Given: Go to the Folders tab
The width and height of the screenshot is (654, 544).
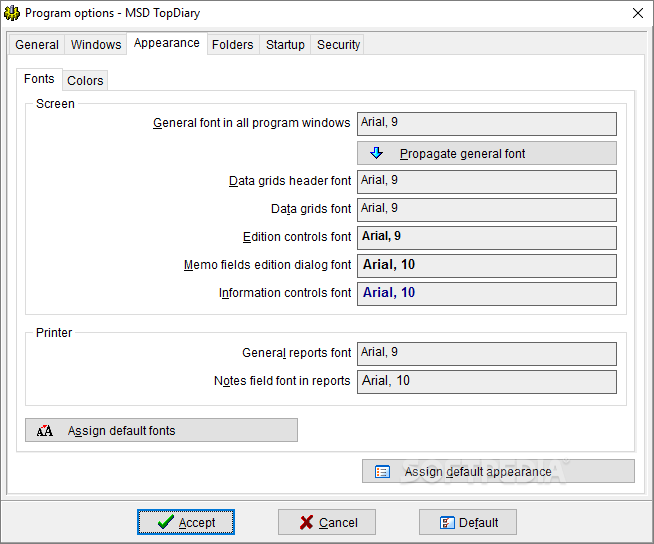Looking at the screenshot, I should pos(232,44).
